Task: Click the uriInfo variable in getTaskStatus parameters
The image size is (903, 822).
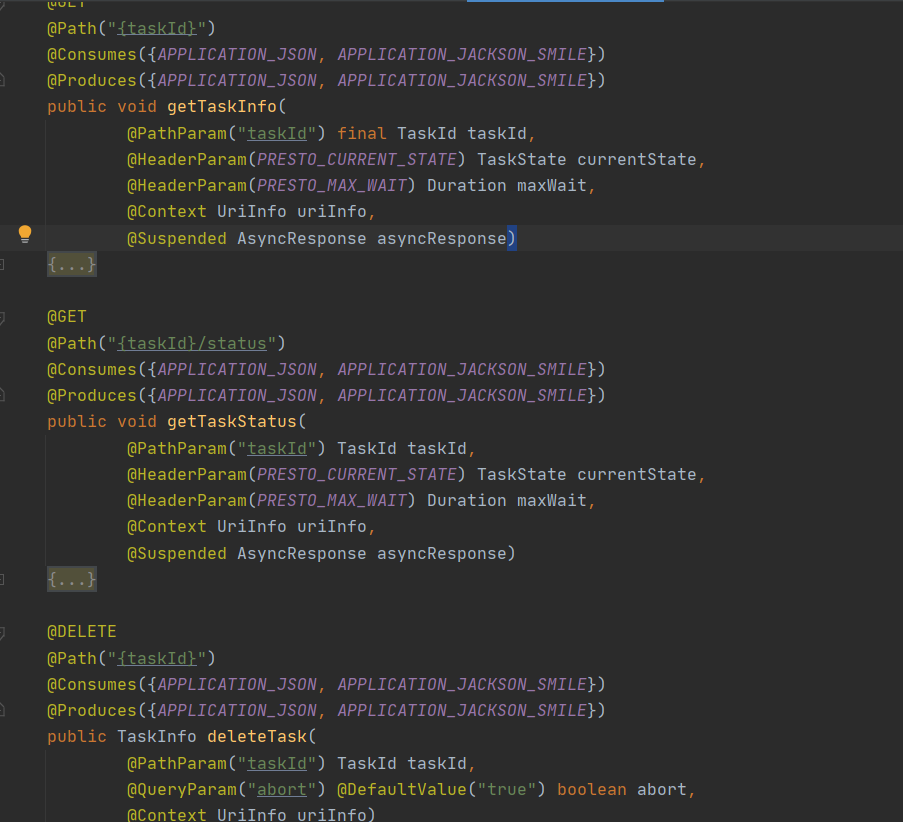Action: 332,527
